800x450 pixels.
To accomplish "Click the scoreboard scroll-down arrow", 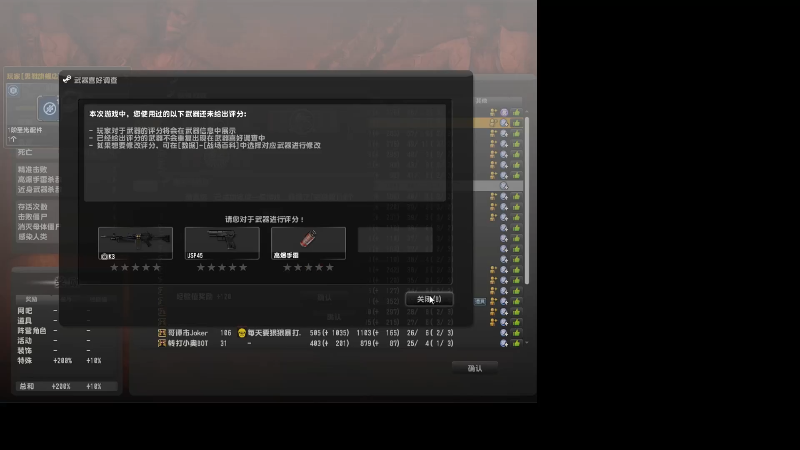I will click(x=527, y=343).
